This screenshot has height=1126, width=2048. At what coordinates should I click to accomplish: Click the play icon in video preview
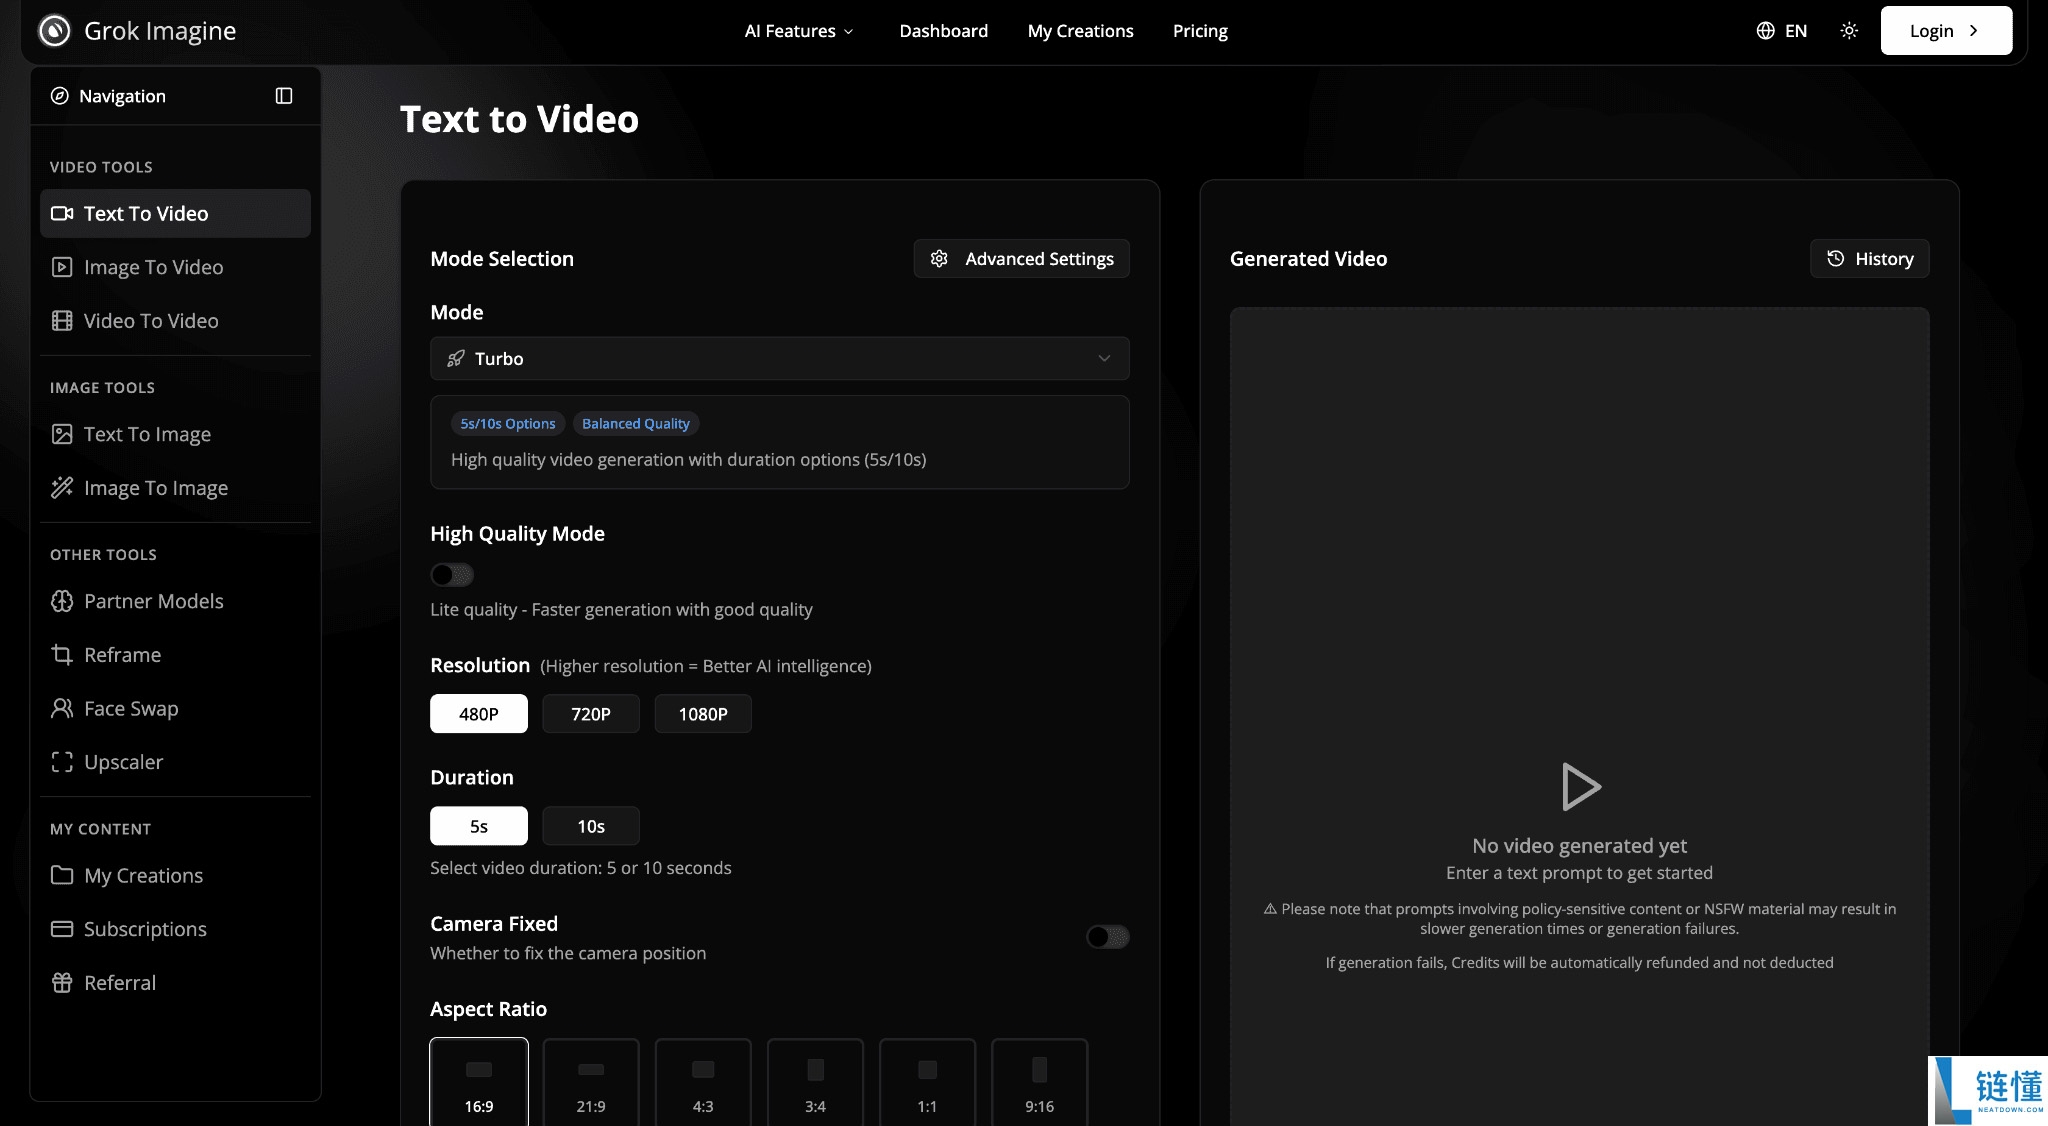pyautogui.click(x=1580, y=787)
